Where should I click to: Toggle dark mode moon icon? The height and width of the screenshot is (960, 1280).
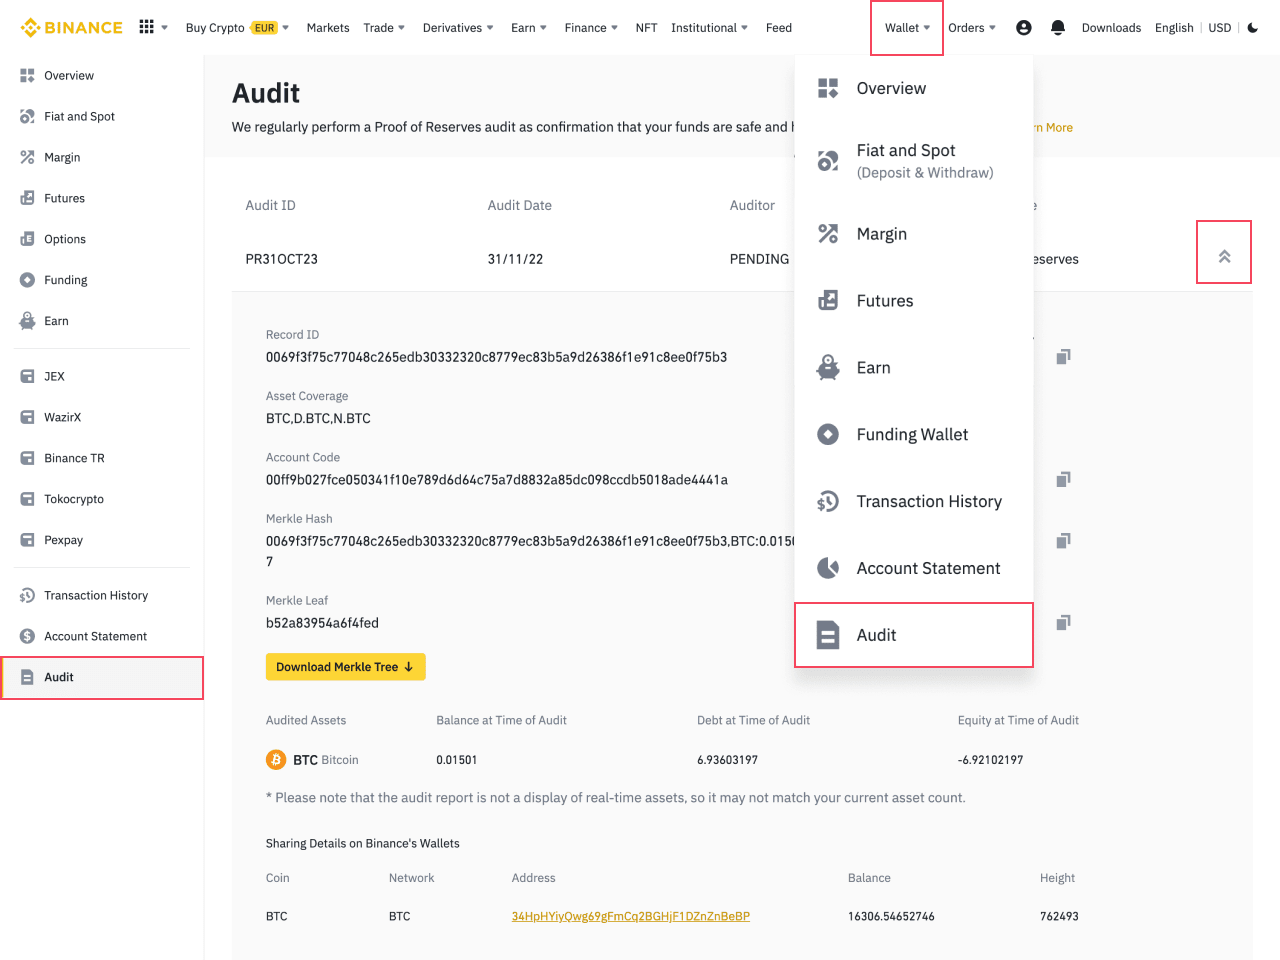coord(1253,28)
